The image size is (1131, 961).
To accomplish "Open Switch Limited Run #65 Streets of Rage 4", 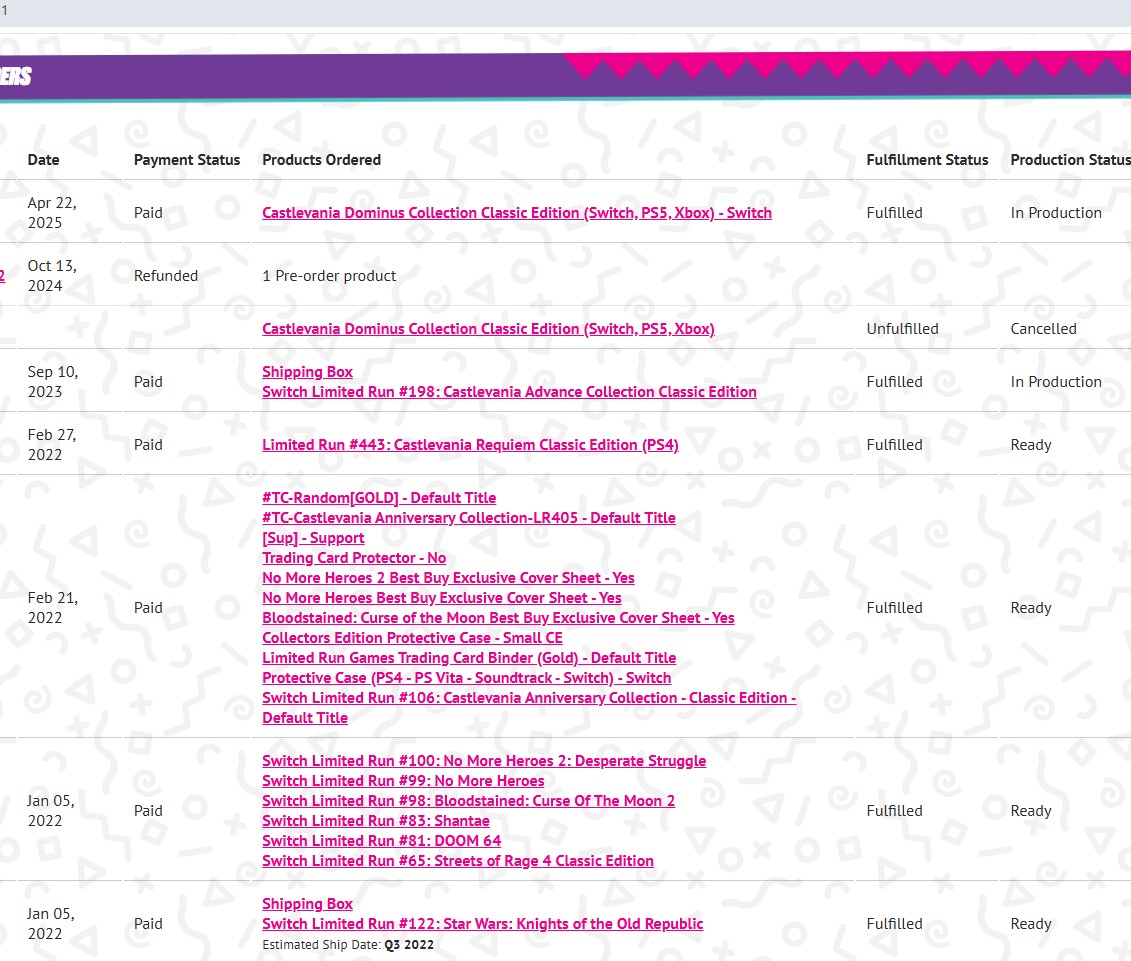I will 458,861.
